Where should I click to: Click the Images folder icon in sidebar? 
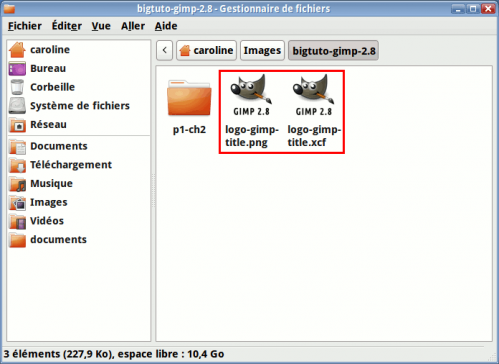(17, 203)
